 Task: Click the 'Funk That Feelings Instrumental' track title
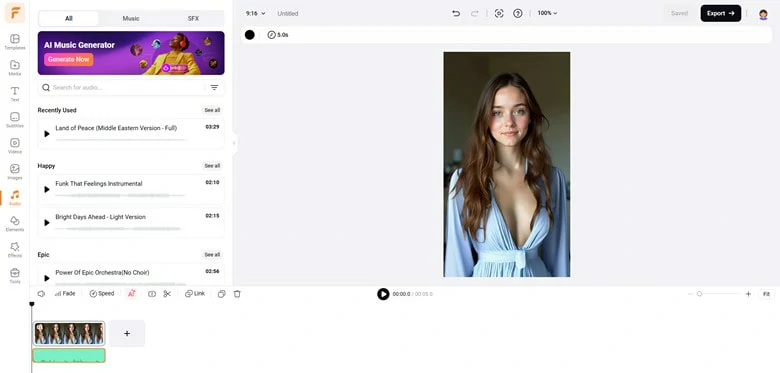tap(98, 184)
